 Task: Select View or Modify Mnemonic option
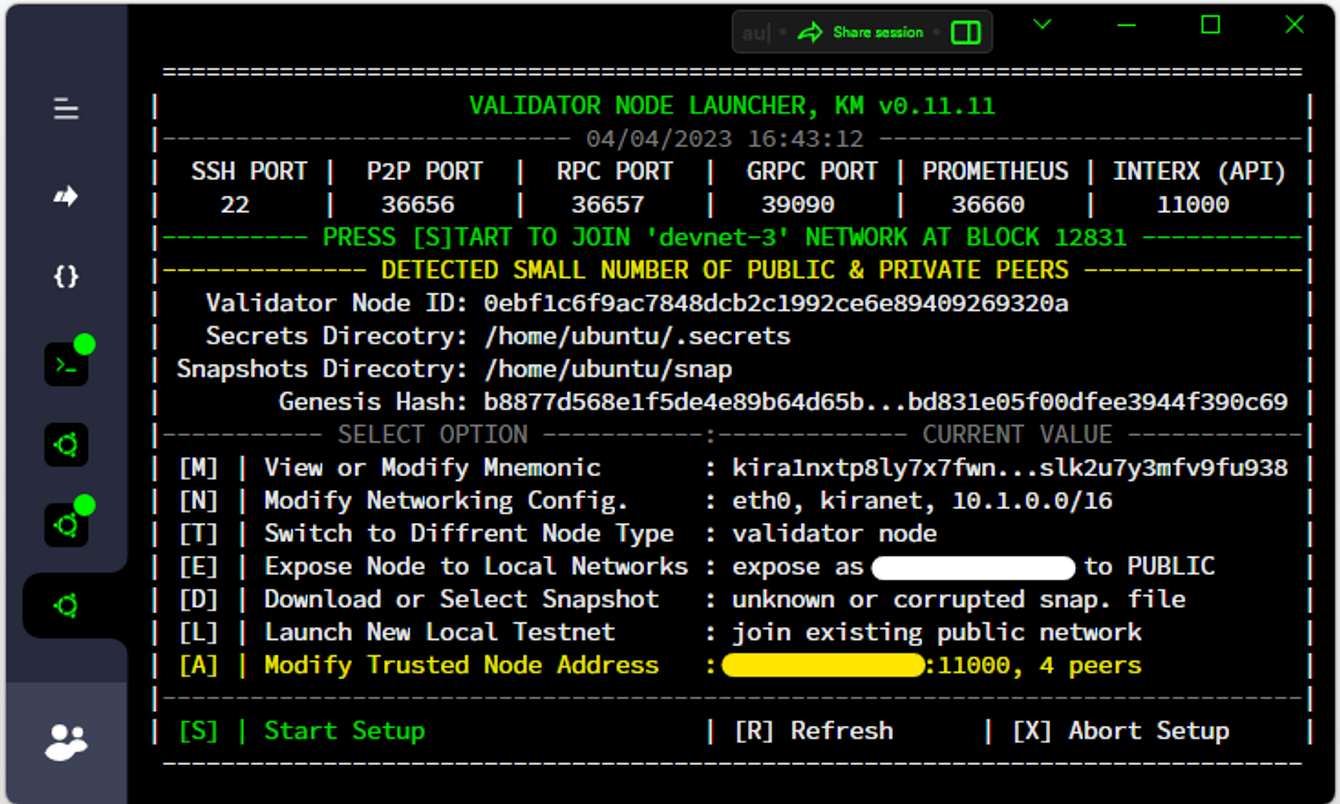point(432,467)
